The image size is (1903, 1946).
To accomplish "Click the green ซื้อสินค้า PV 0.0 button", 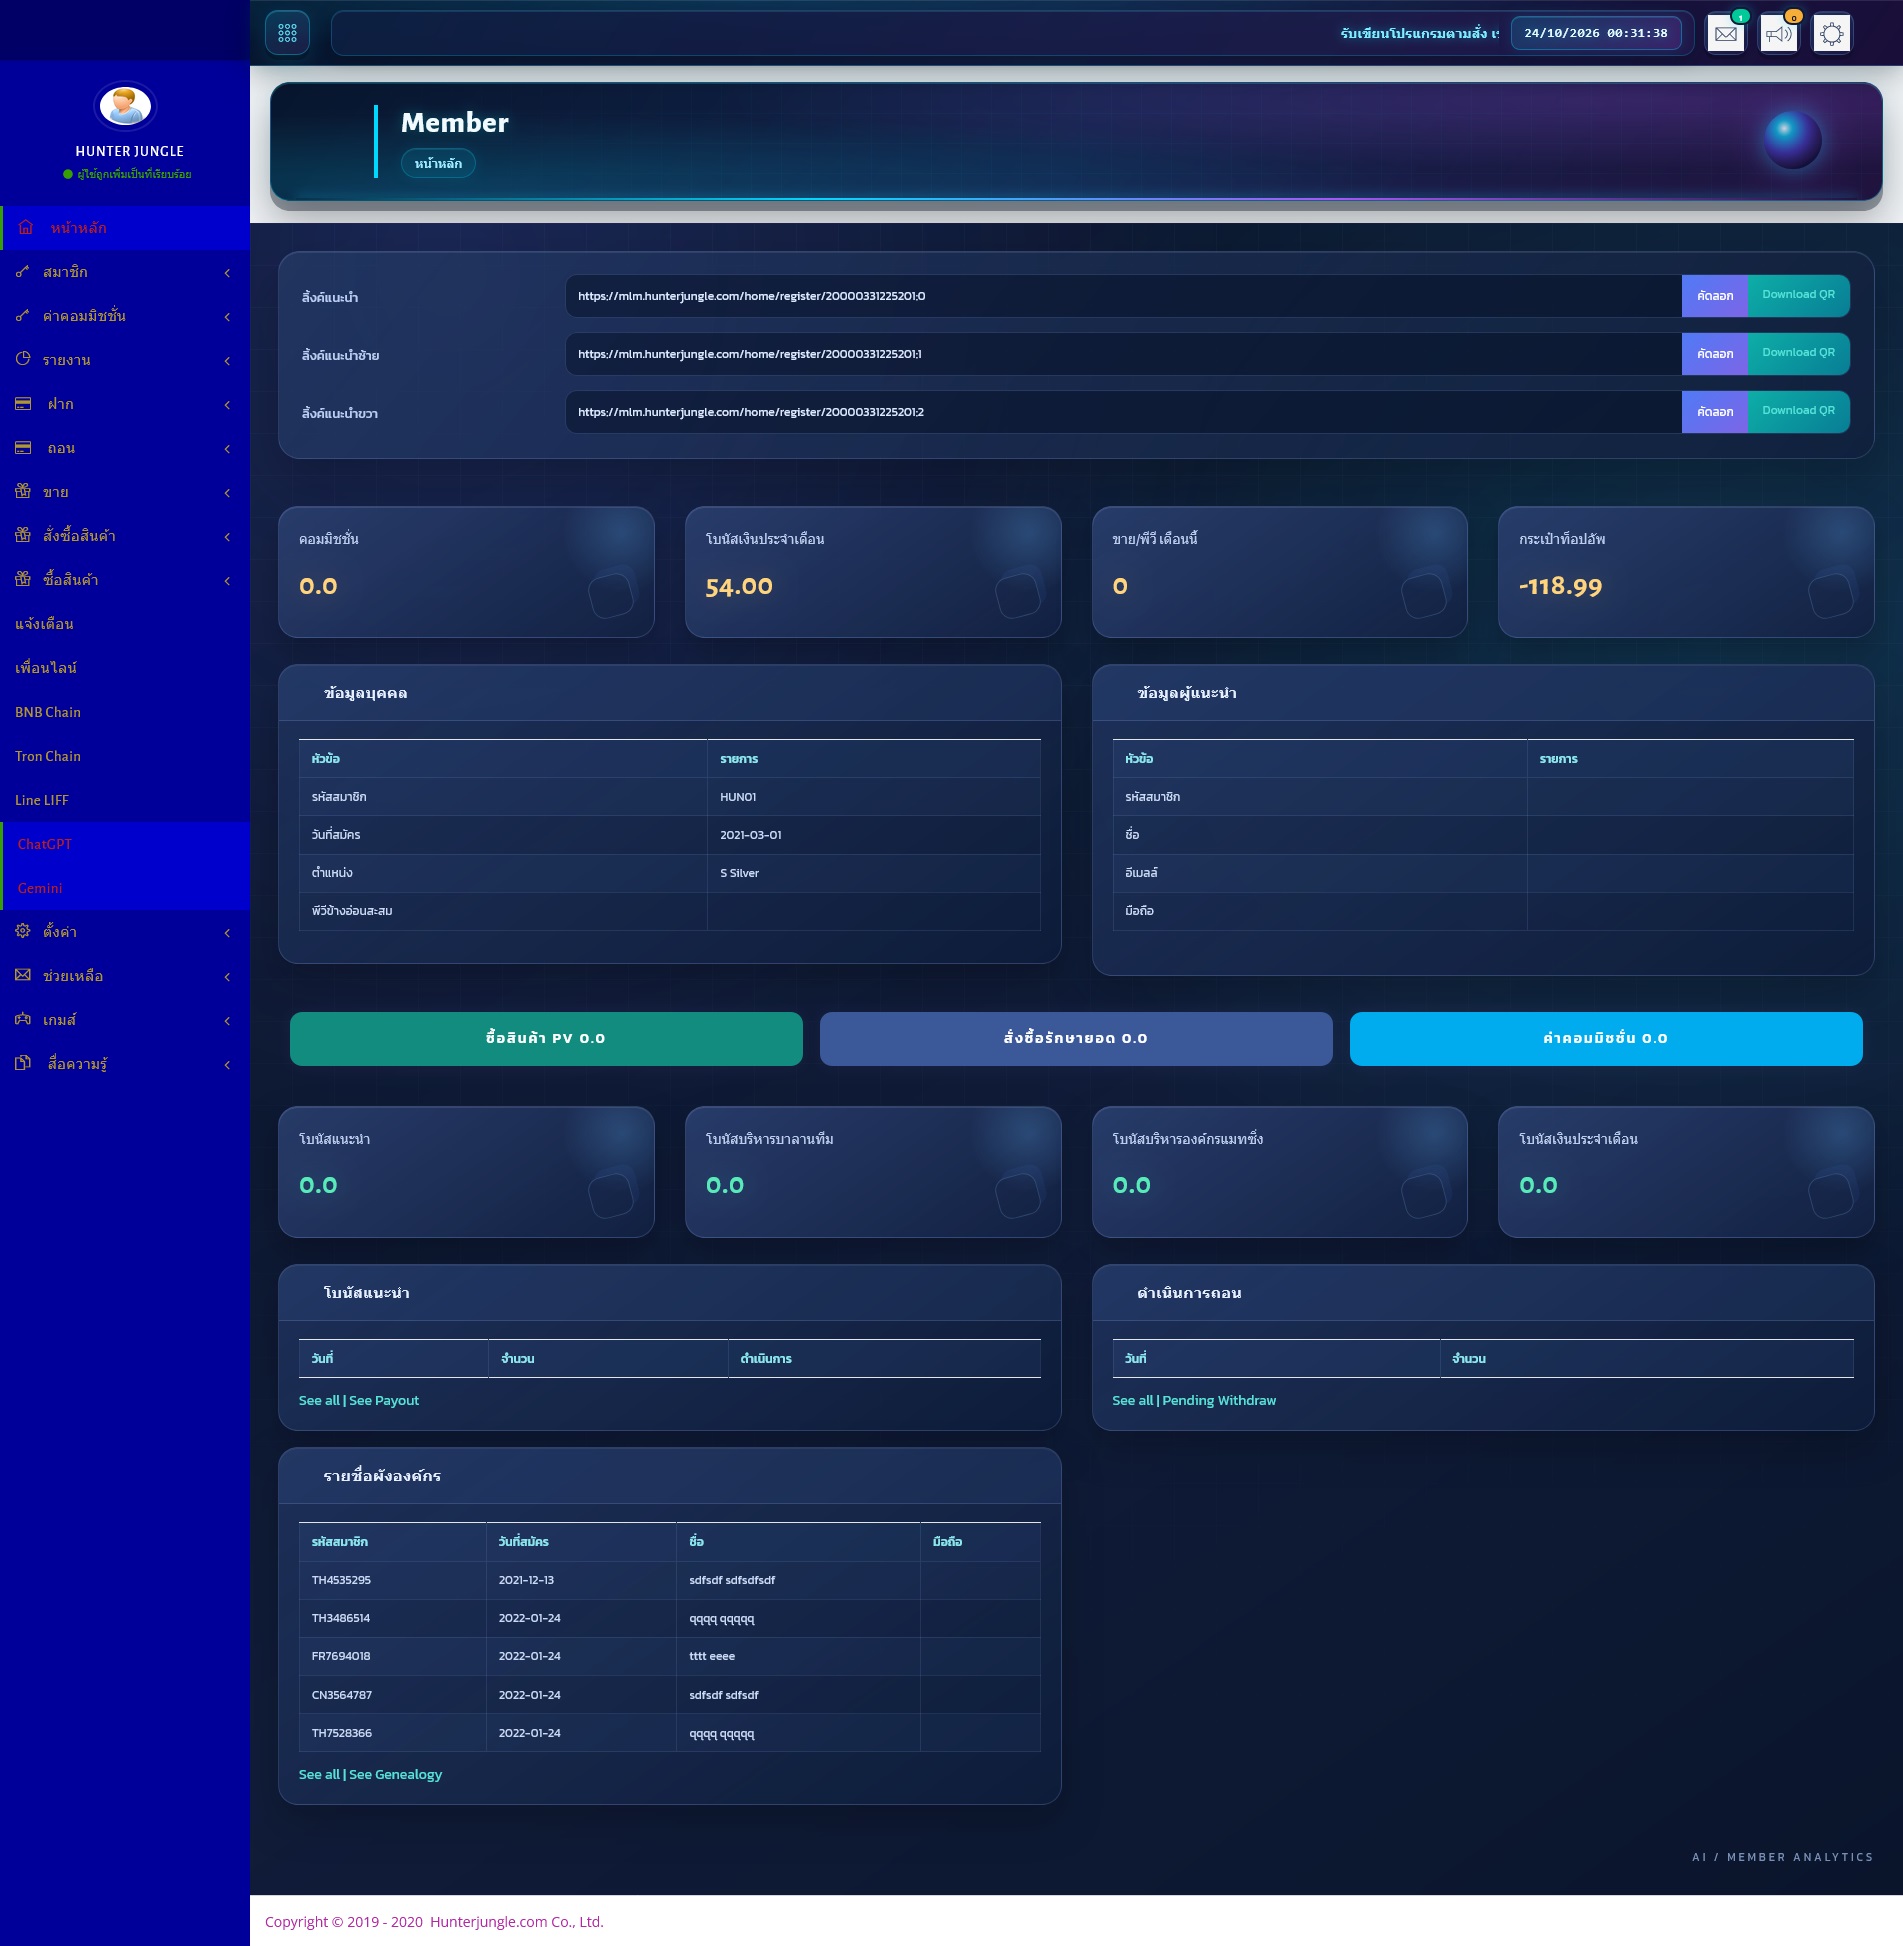I will click(546, 1038).
